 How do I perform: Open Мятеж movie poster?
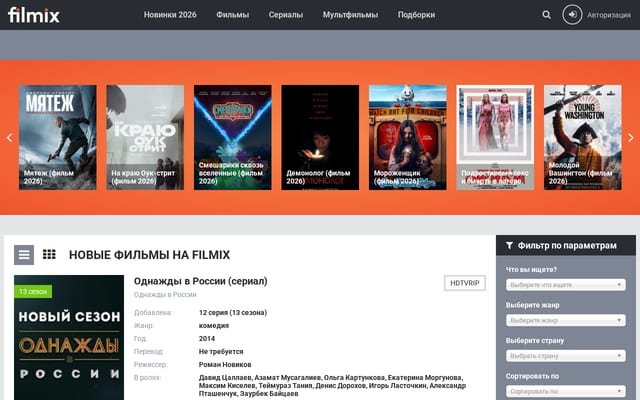click(x=58, y=137)
